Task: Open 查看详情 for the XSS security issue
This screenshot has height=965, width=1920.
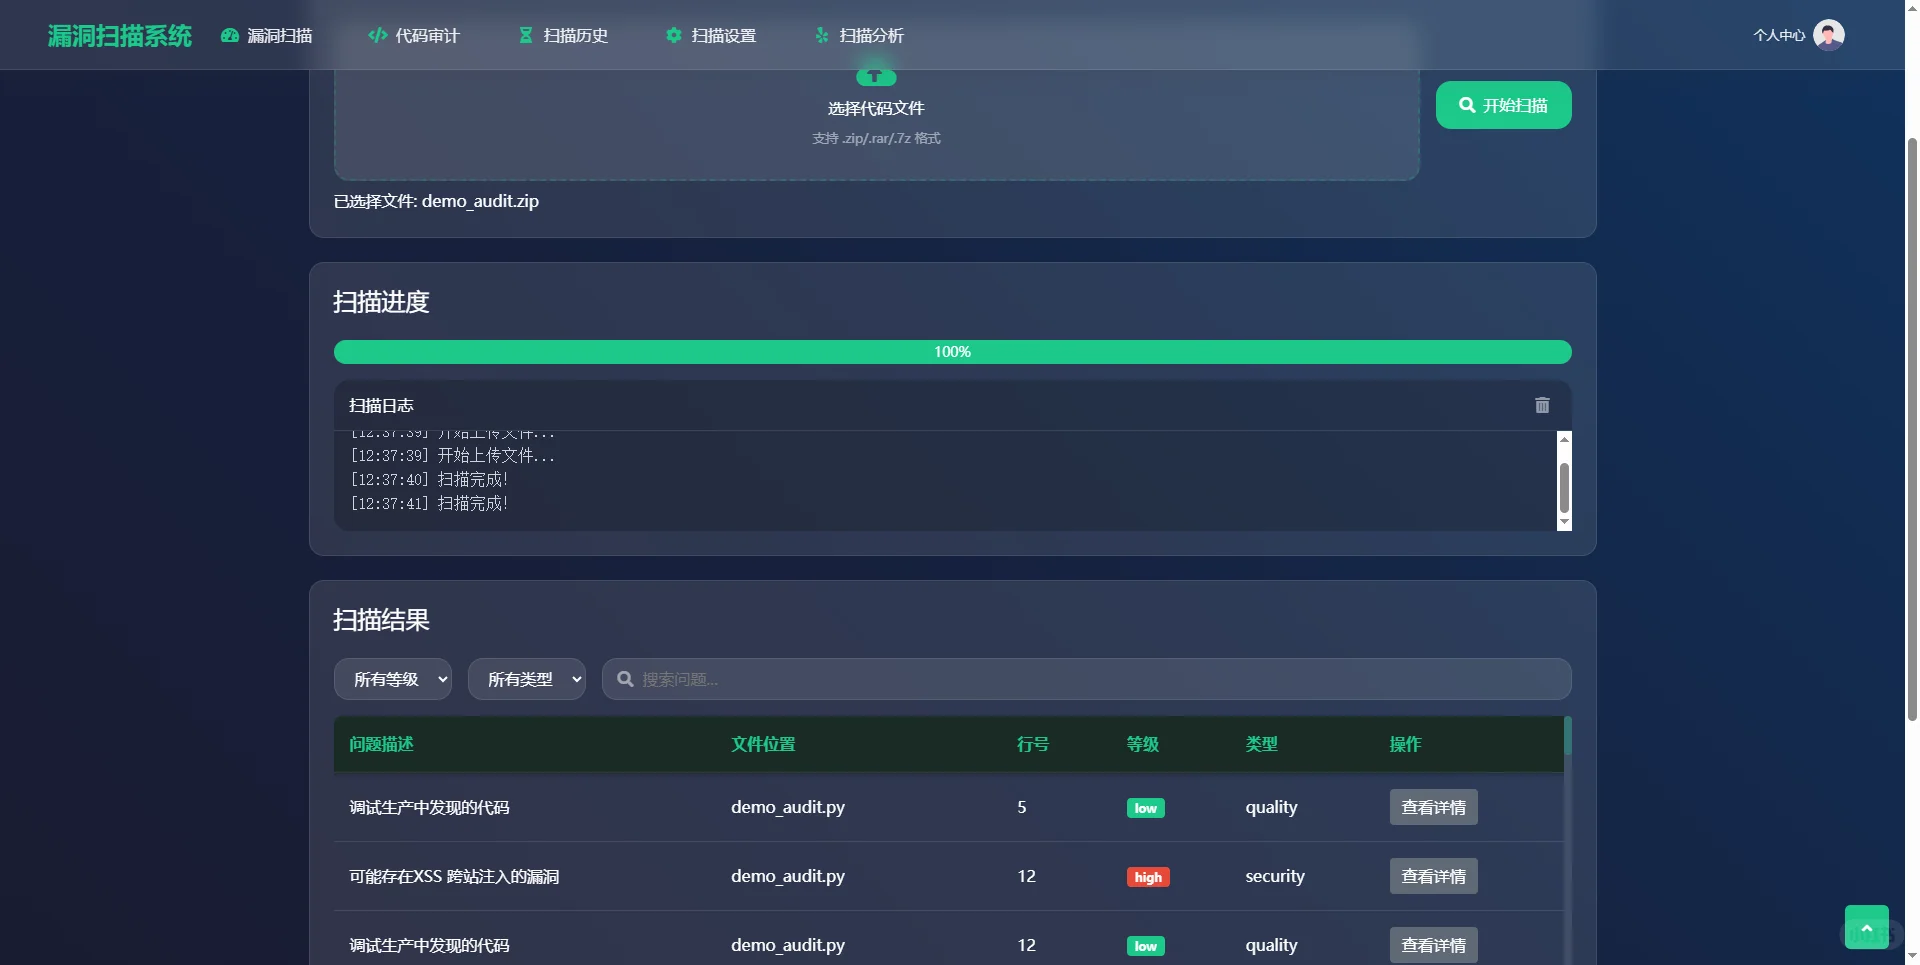Action: (1433, 876)
